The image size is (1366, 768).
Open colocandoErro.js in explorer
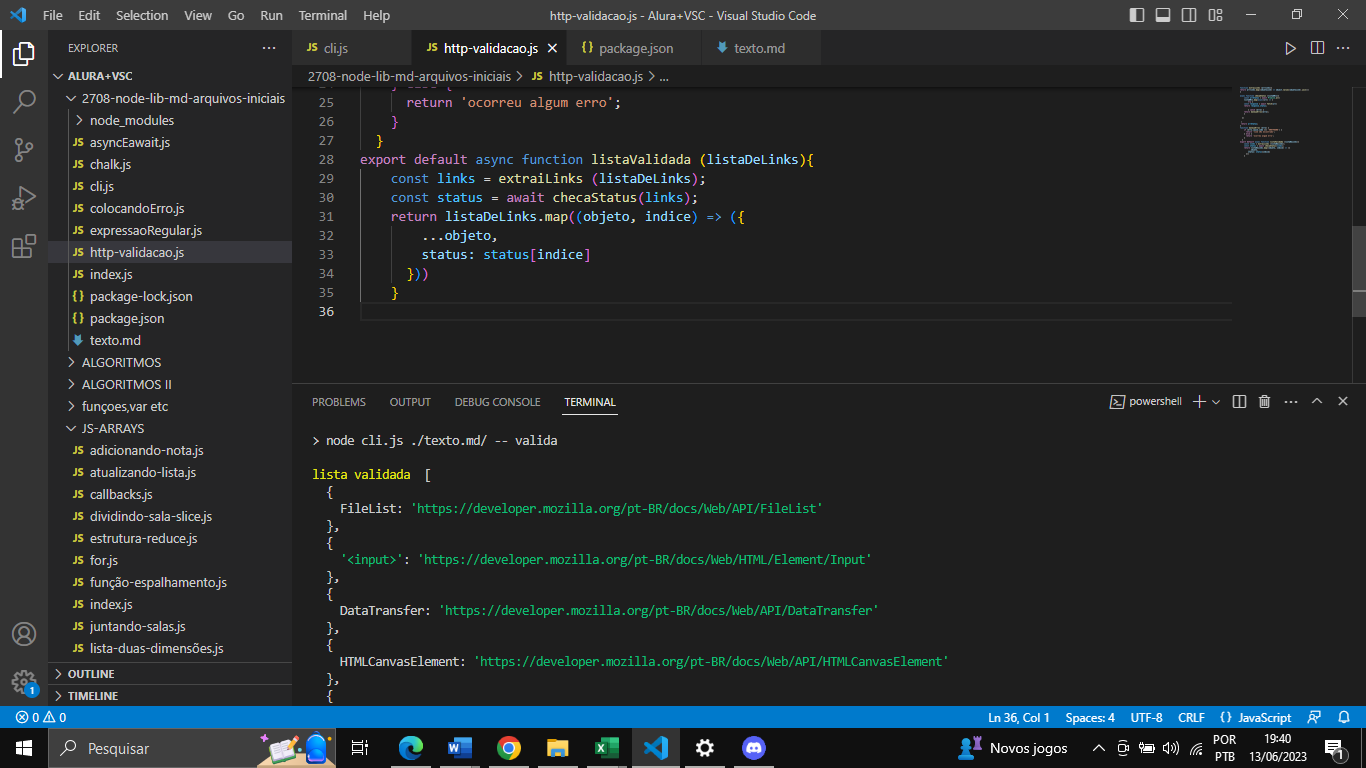(x=170, y=208)
